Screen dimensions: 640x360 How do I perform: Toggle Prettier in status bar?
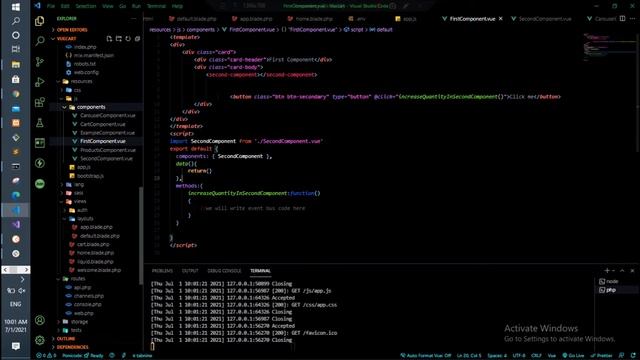tap(601, 356)
